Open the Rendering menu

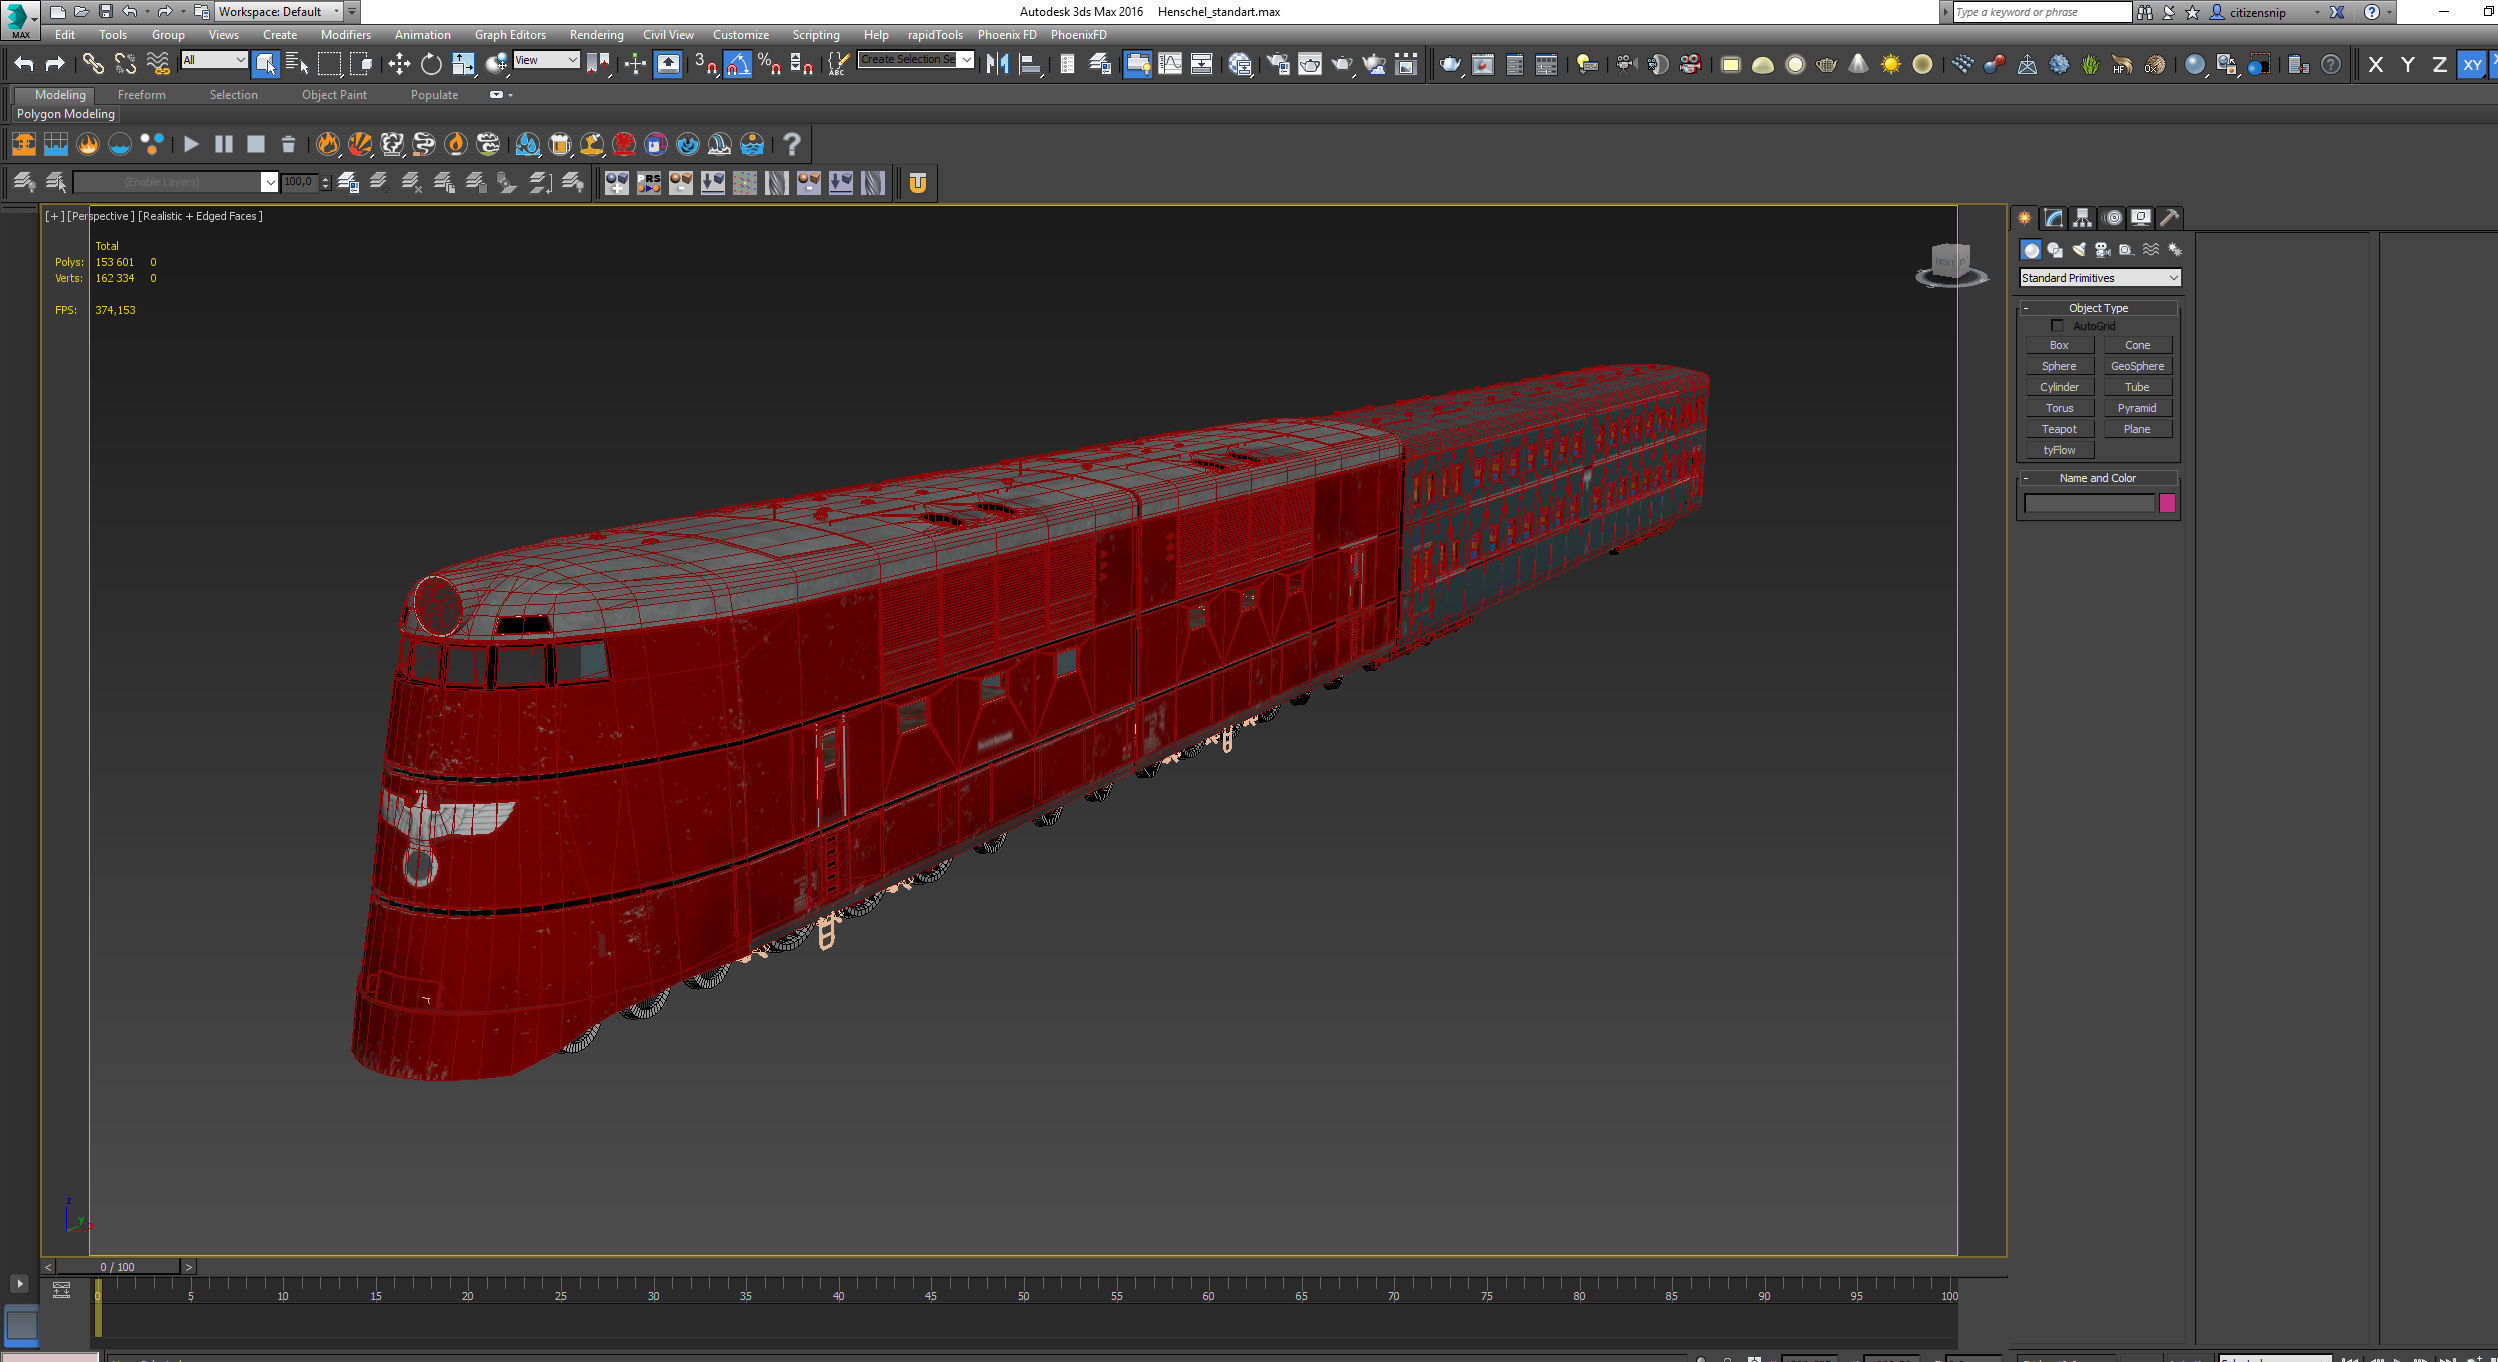[596, 35]
